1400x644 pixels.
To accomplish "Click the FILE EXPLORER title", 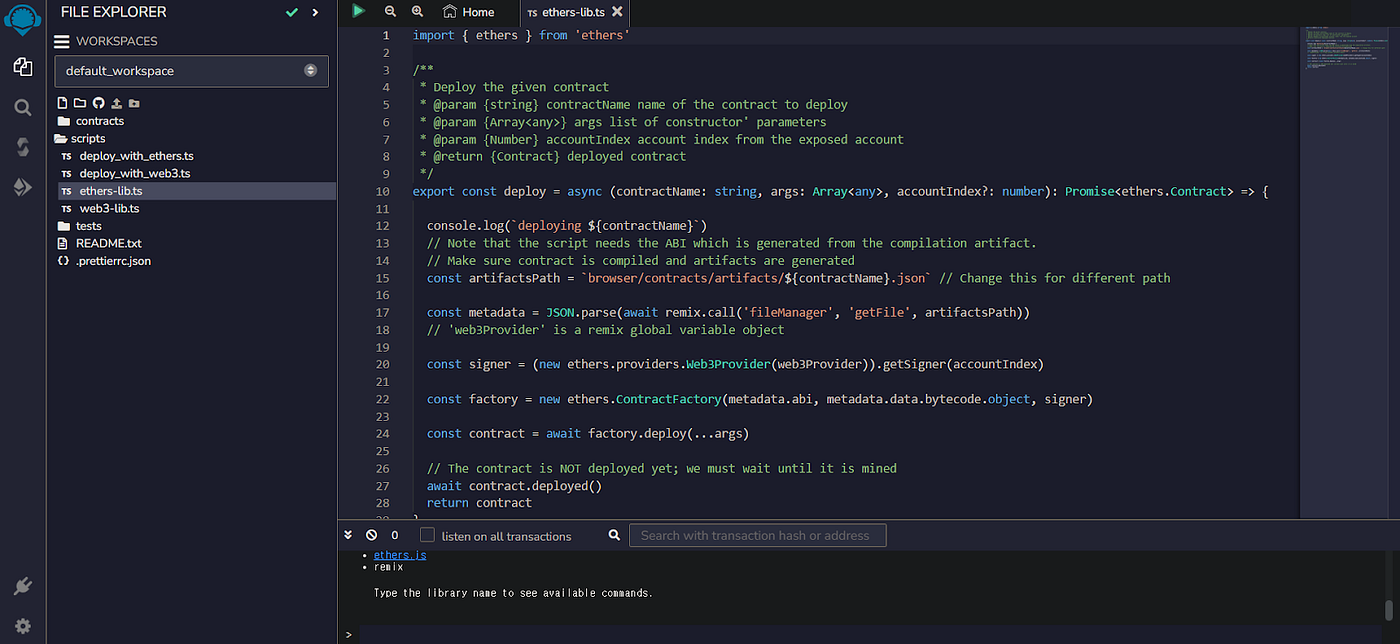I will click(114, 12).
